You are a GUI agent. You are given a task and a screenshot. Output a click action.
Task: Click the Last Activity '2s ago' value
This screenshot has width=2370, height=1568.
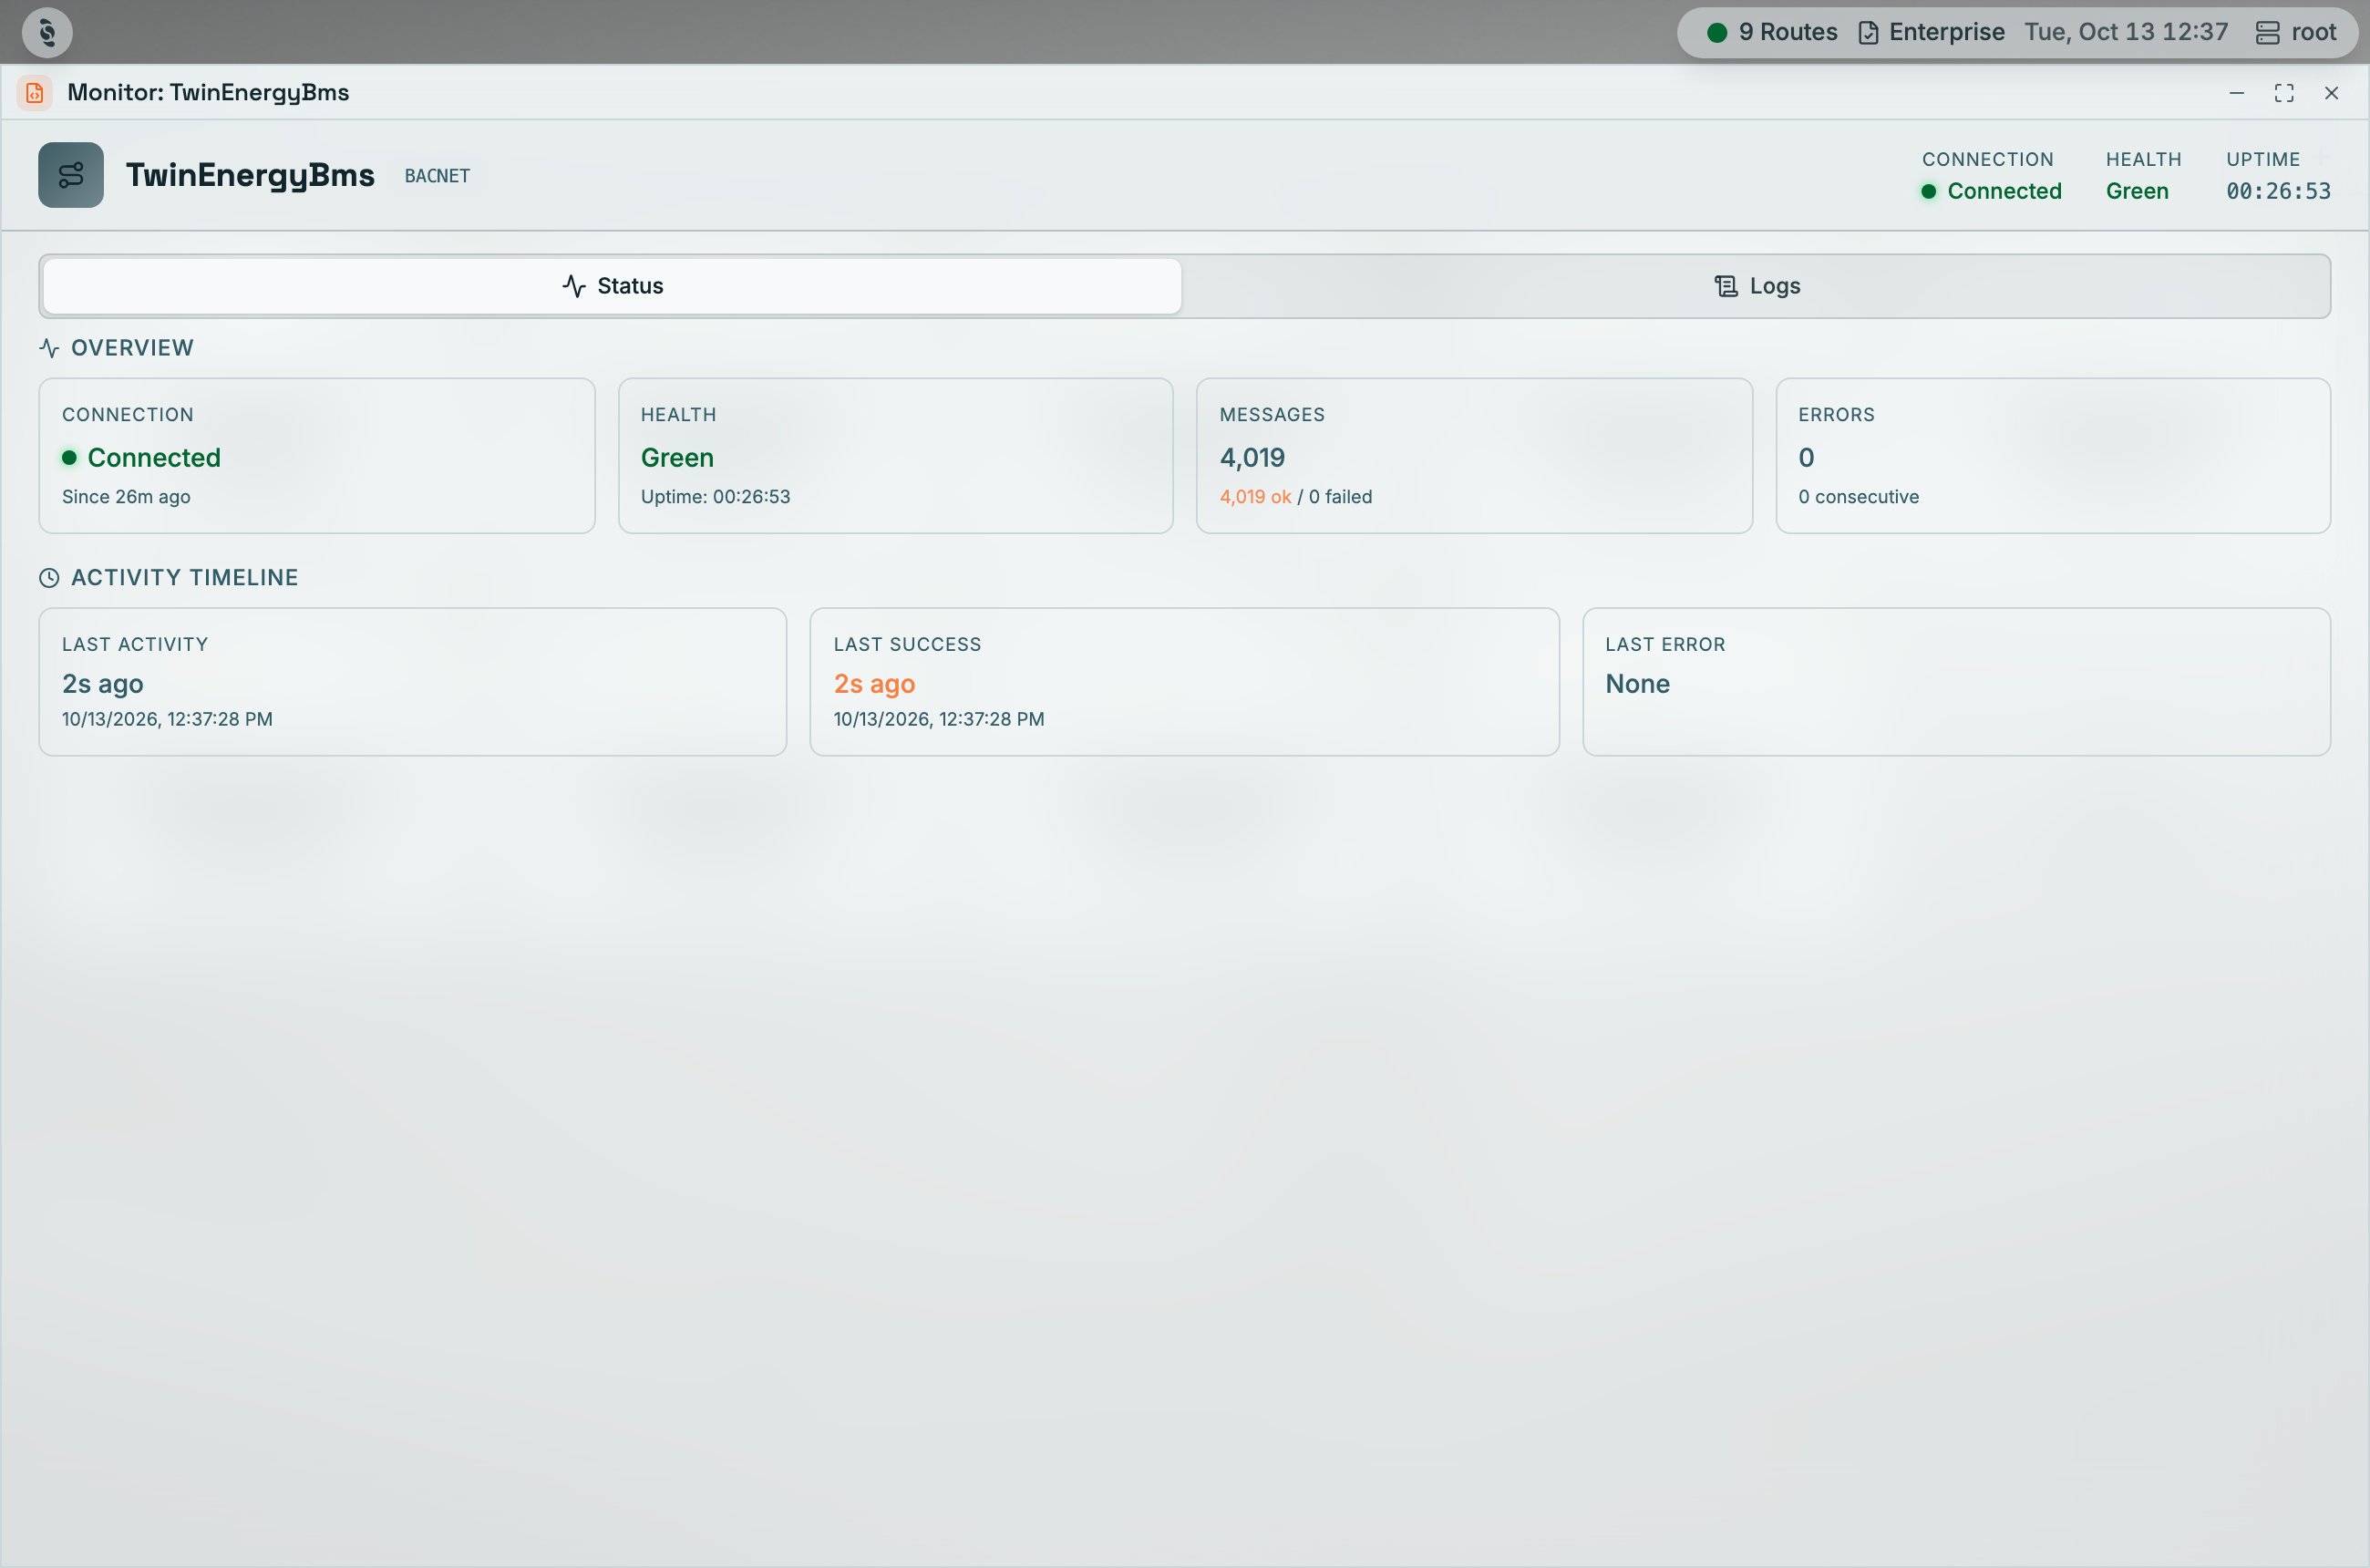tap(103, 684)
